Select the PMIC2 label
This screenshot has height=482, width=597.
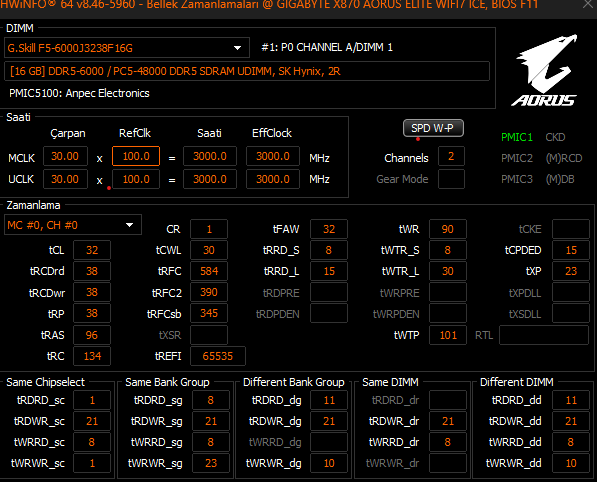pos(517,158)
